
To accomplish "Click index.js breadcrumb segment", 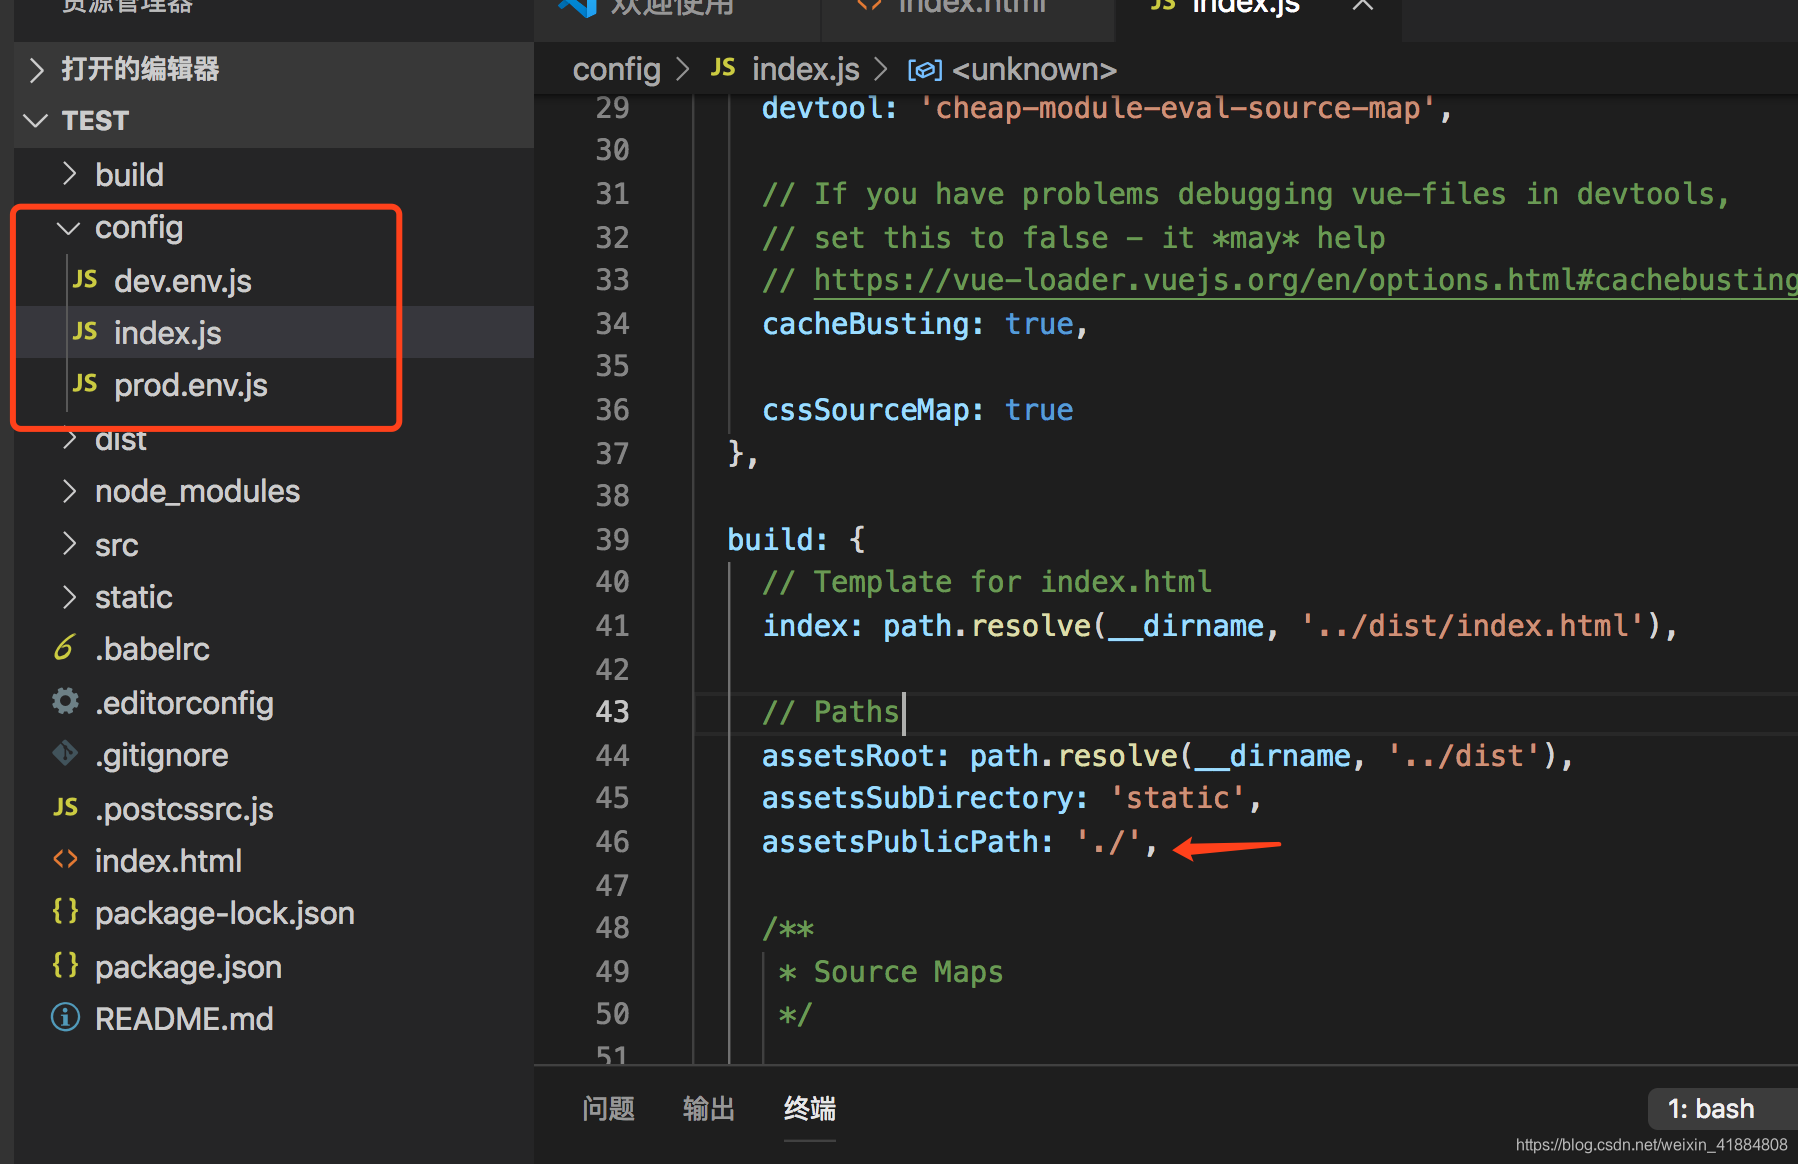I will [805, 69].
